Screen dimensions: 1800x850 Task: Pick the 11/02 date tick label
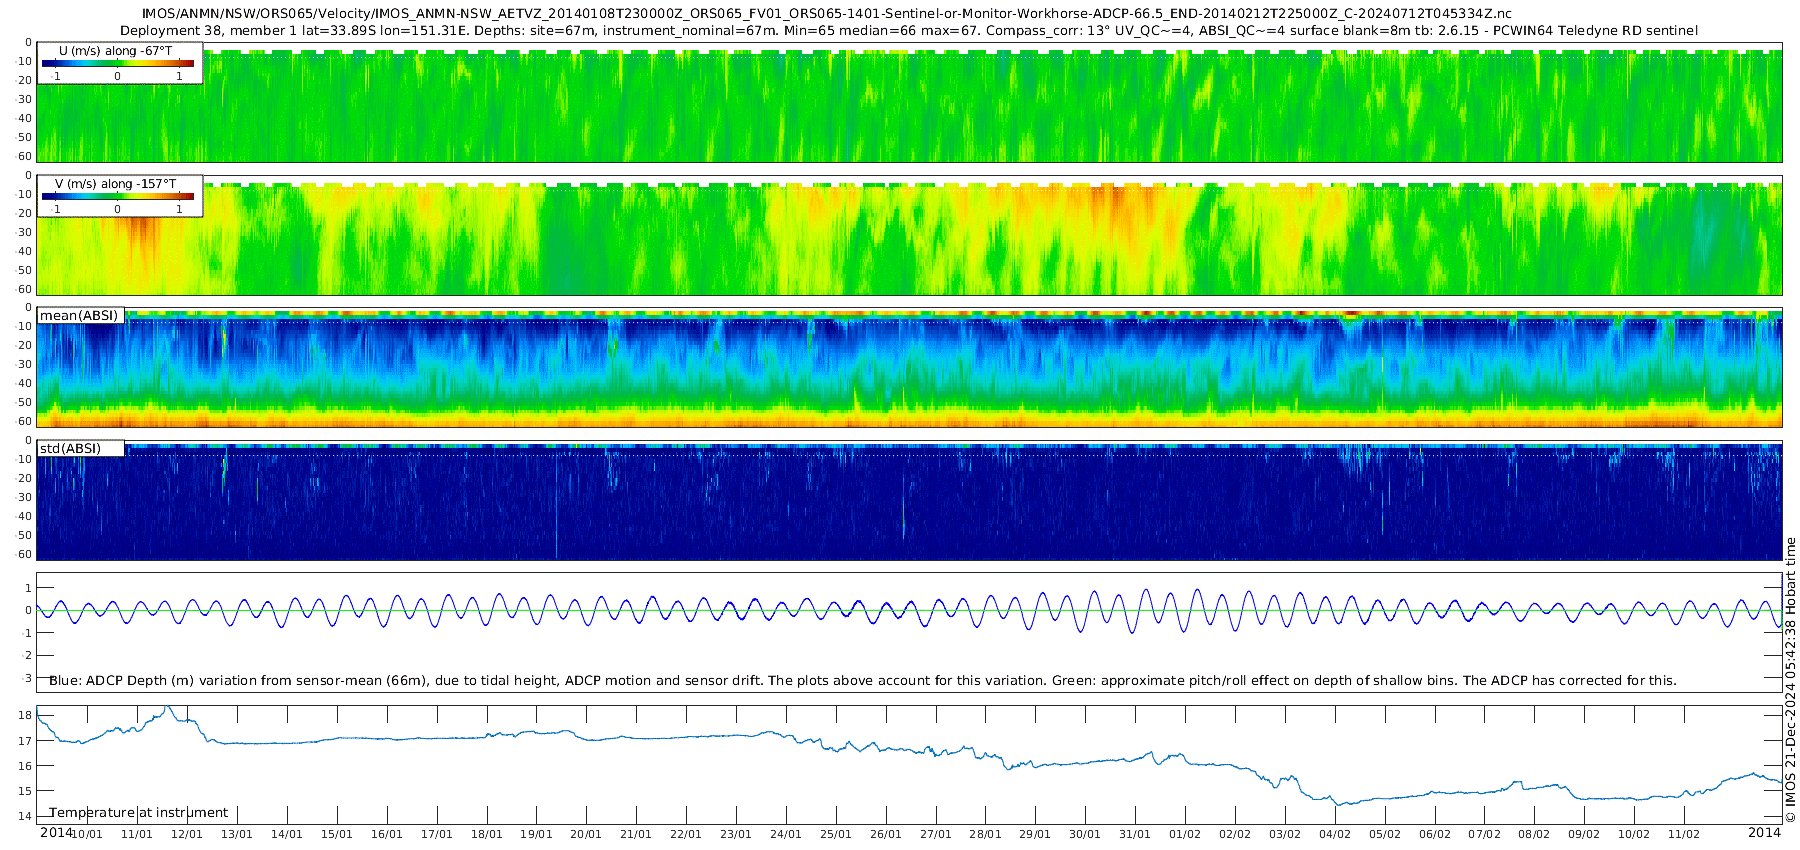coord(1683,834)
